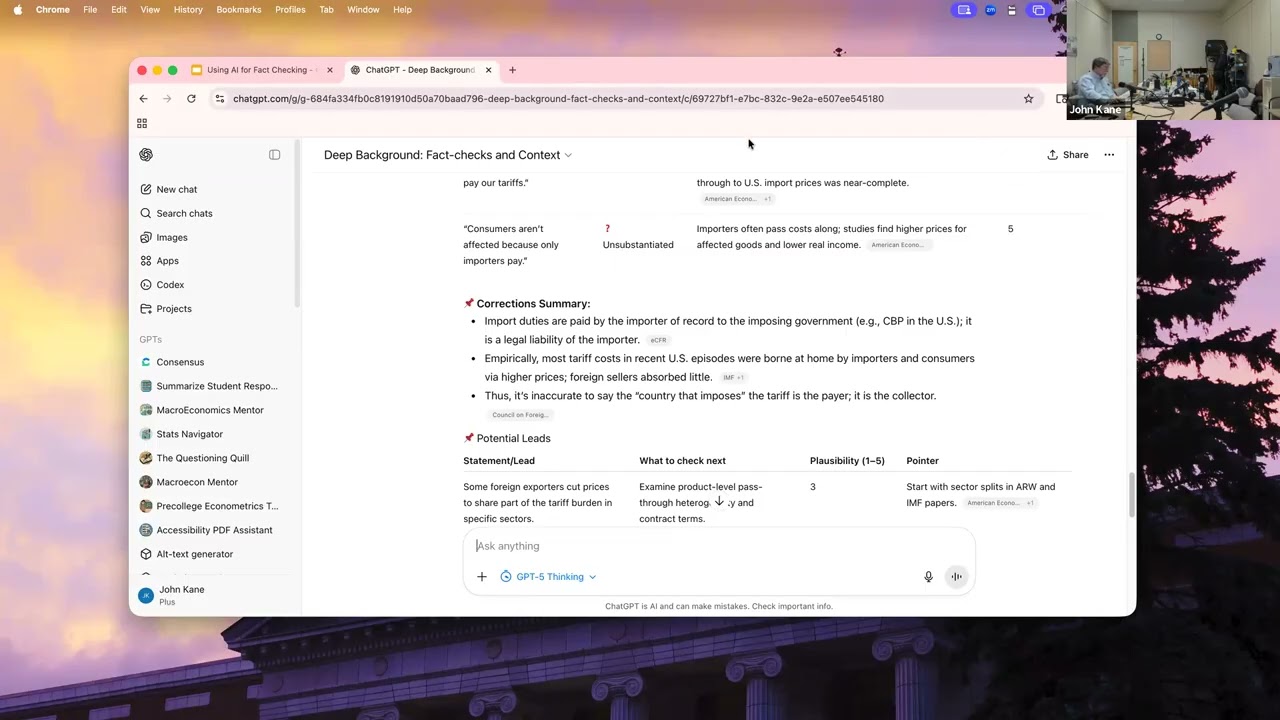The width and height of the screenshot is (1280, 720).
Task: Open Chrome apps grid in bookmarks bar
Action: coord(142,123)
